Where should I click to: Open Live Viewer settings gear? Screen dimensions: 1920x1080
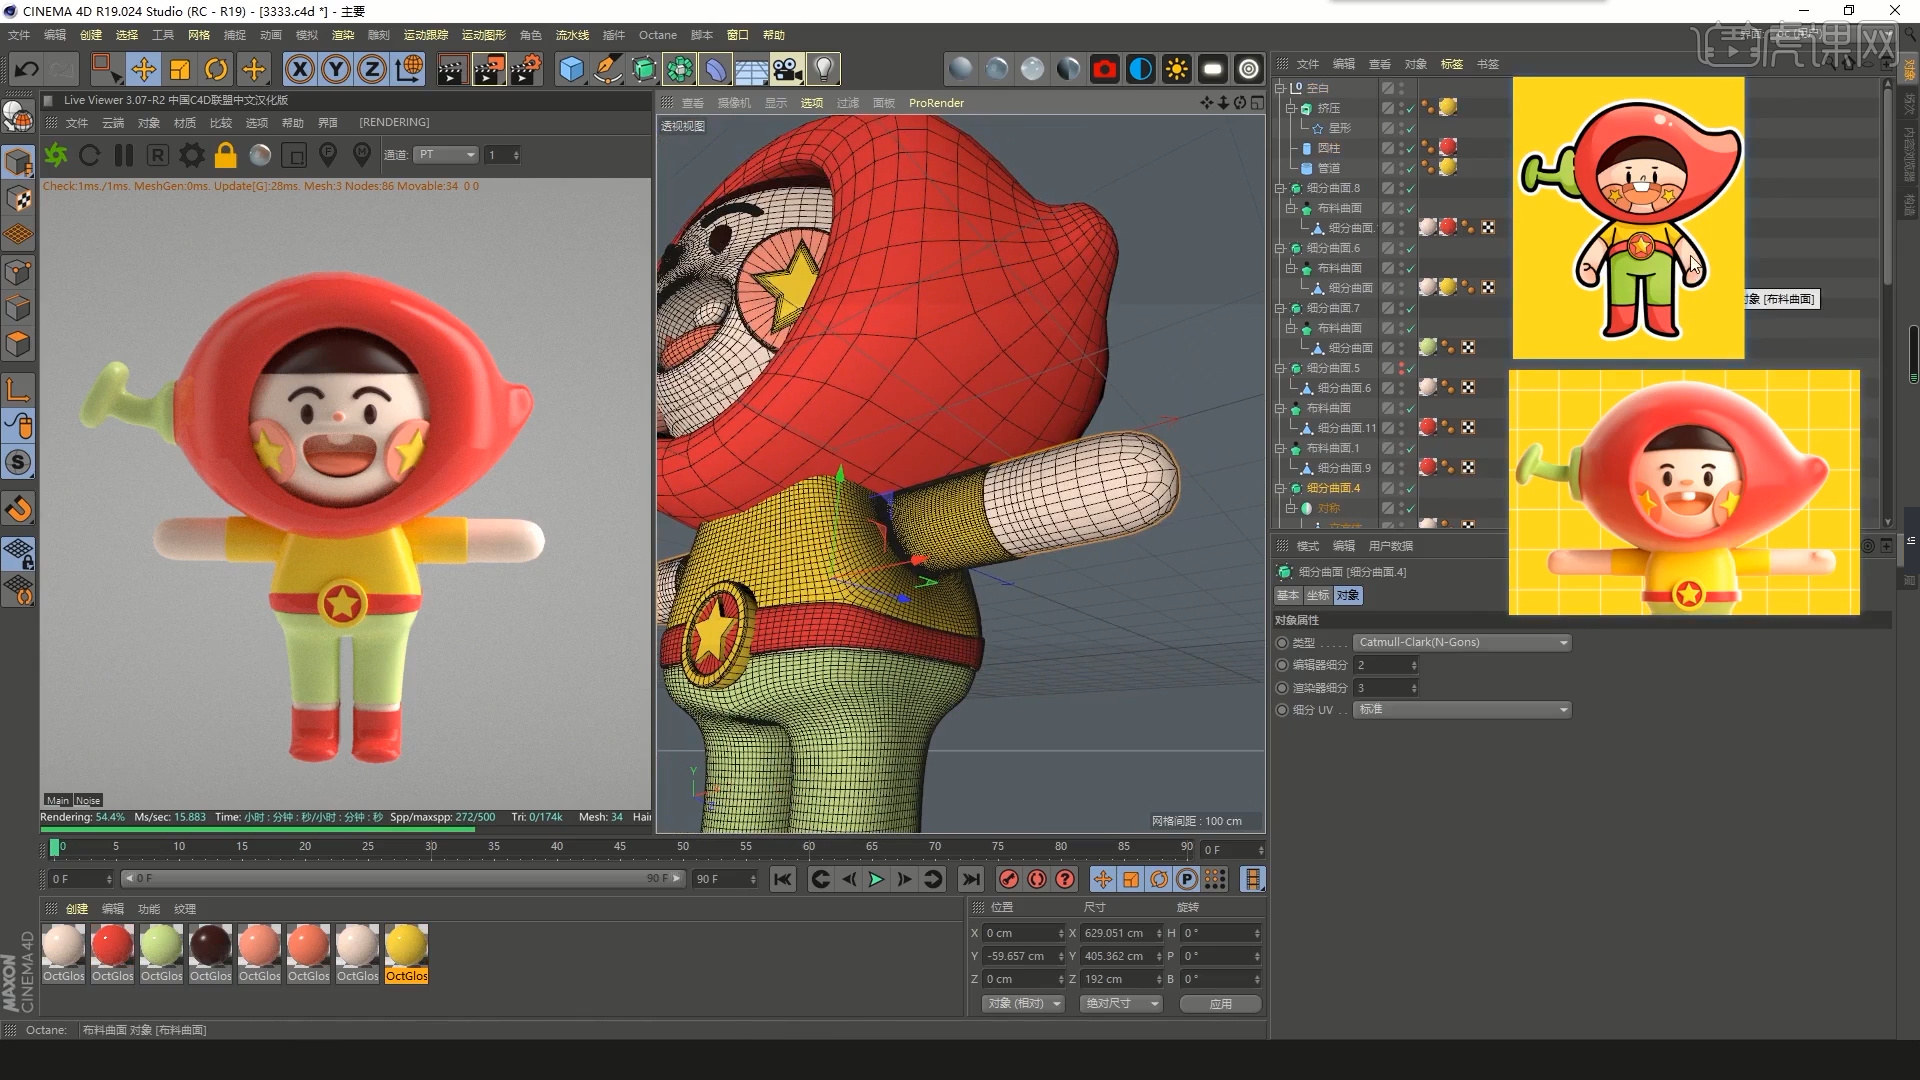coord(191,155)
